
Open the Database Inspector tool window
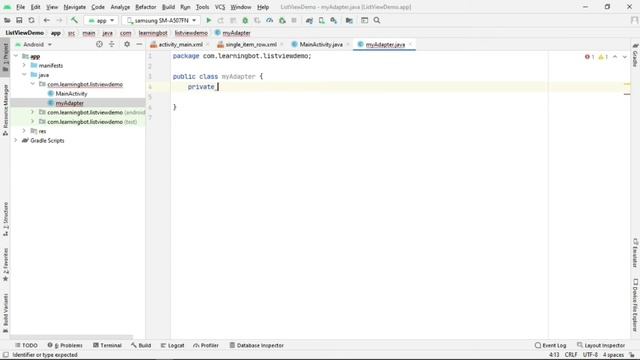[256, 345]
